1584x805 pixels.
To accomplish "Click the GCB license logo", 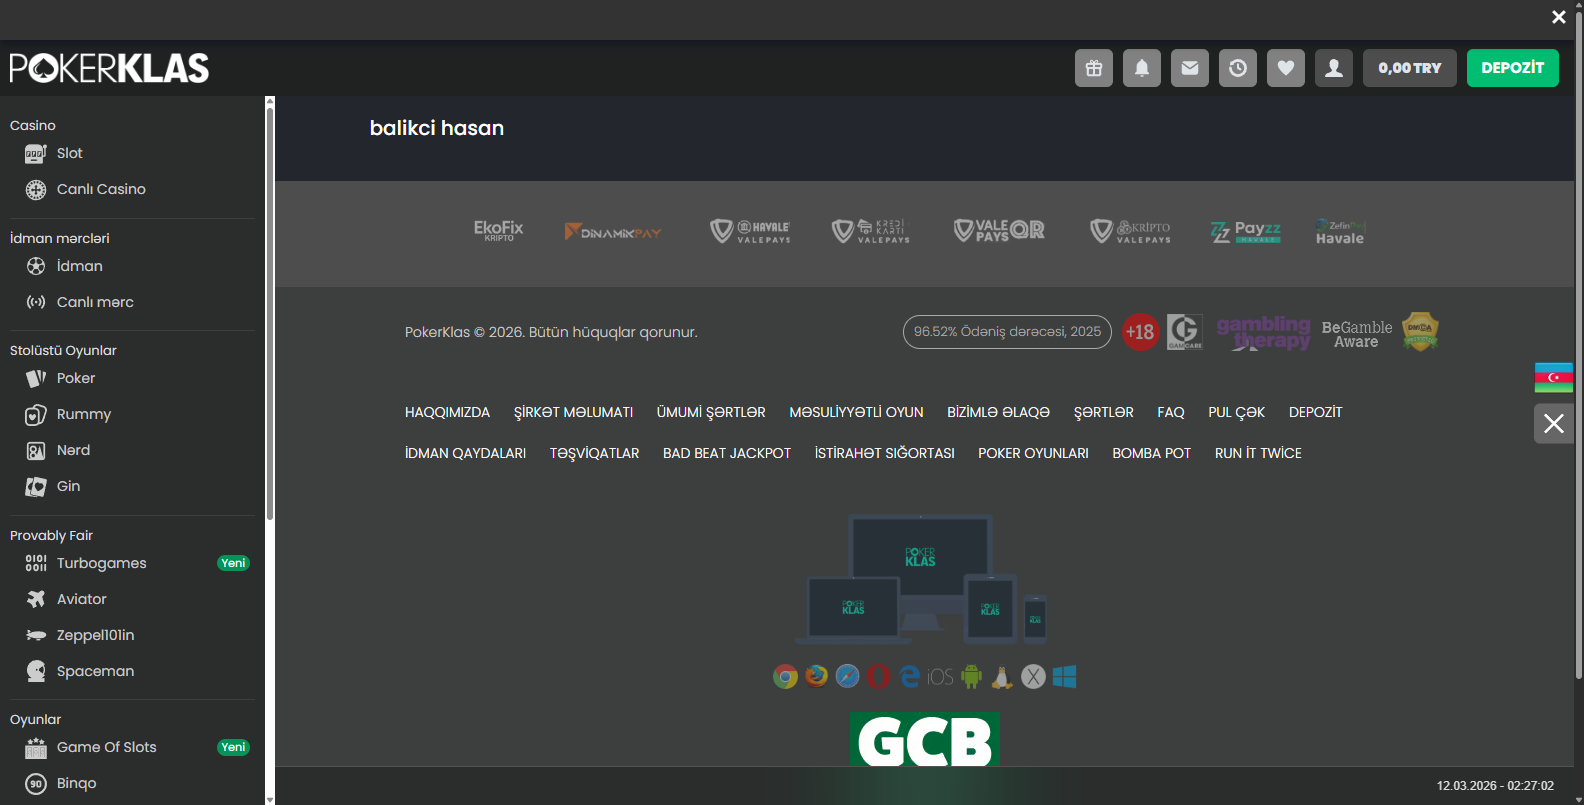I will tap(924, 740).
